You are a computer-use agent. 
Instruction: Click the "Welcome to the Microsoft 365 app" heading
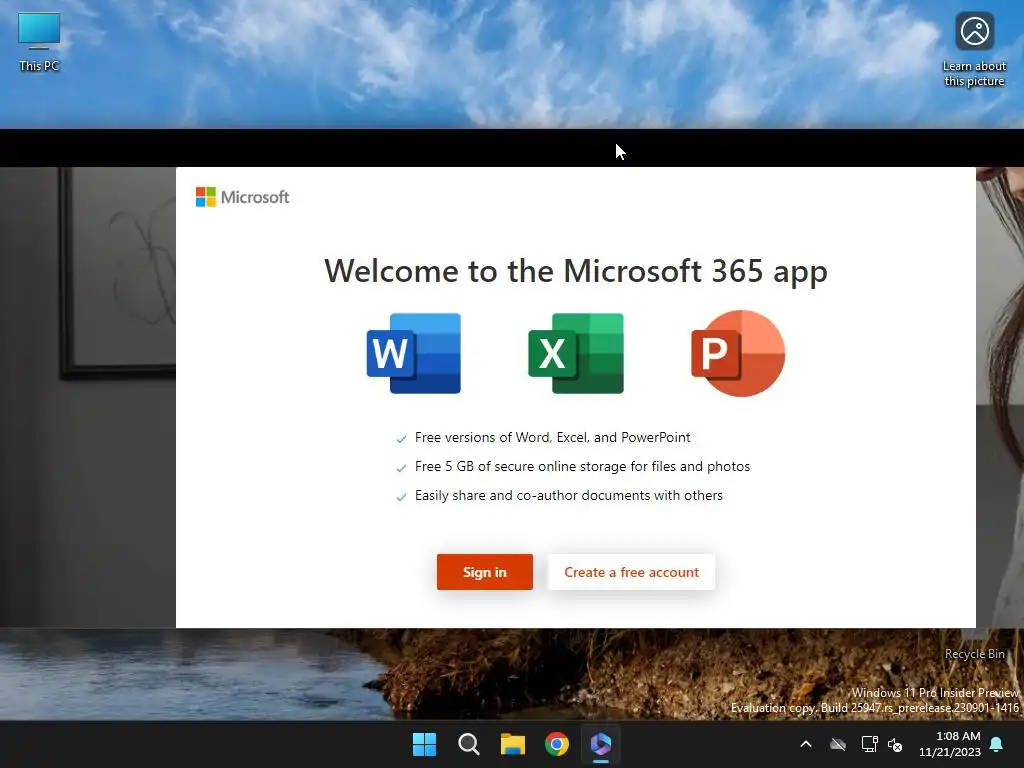pos(576,271)
